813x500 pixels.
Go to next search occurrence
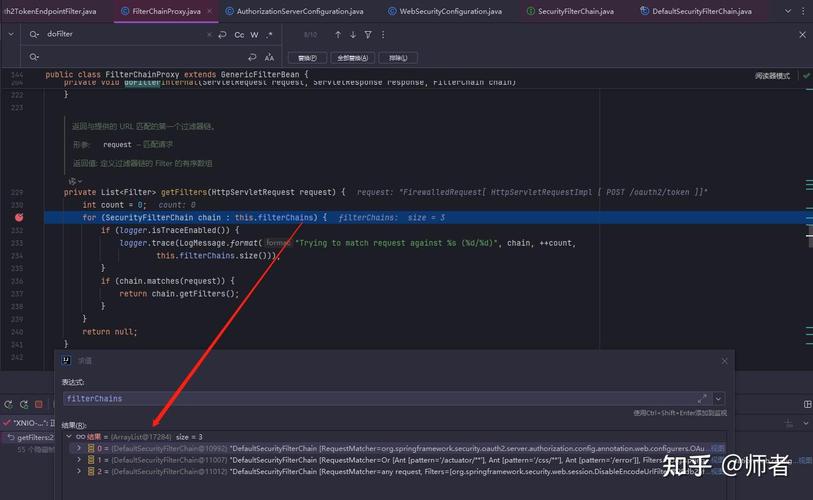[x=353, y=35]
